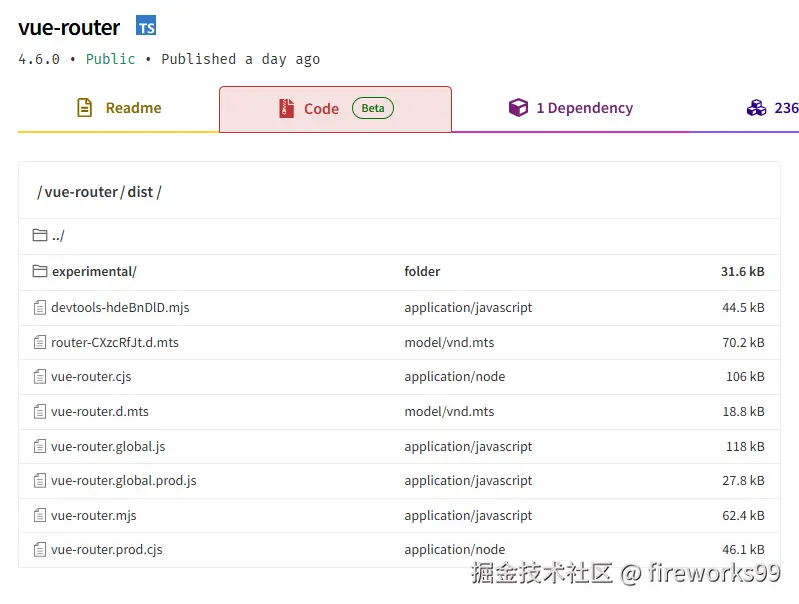Click the Beta badge
Image resolution: width=799 pixels, height=604 pixels.
pyautogui.click(x=372, y=108)
